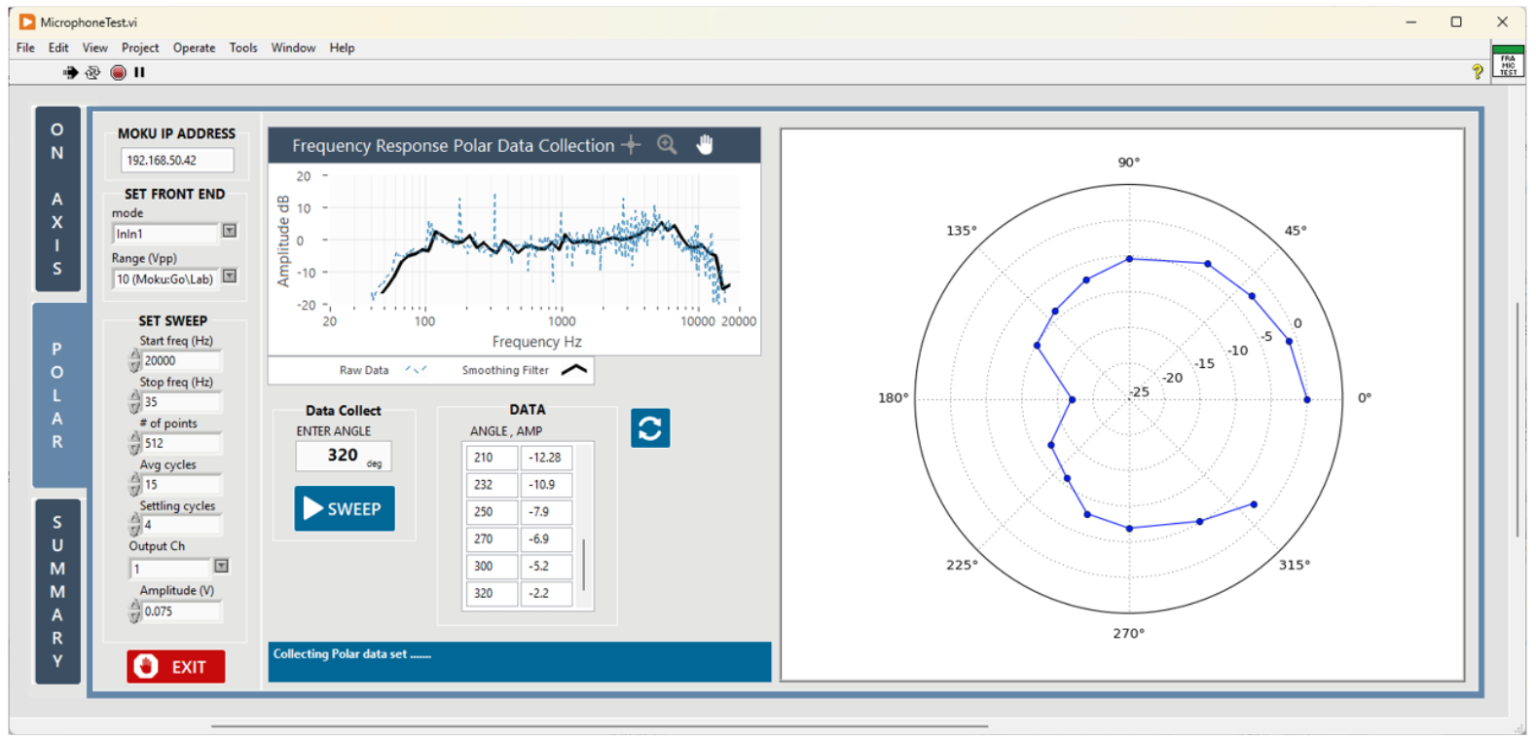Viewport: 1536px width, 740px height.
Task: Pause the running VI
Action: click(x=140, y=72)
